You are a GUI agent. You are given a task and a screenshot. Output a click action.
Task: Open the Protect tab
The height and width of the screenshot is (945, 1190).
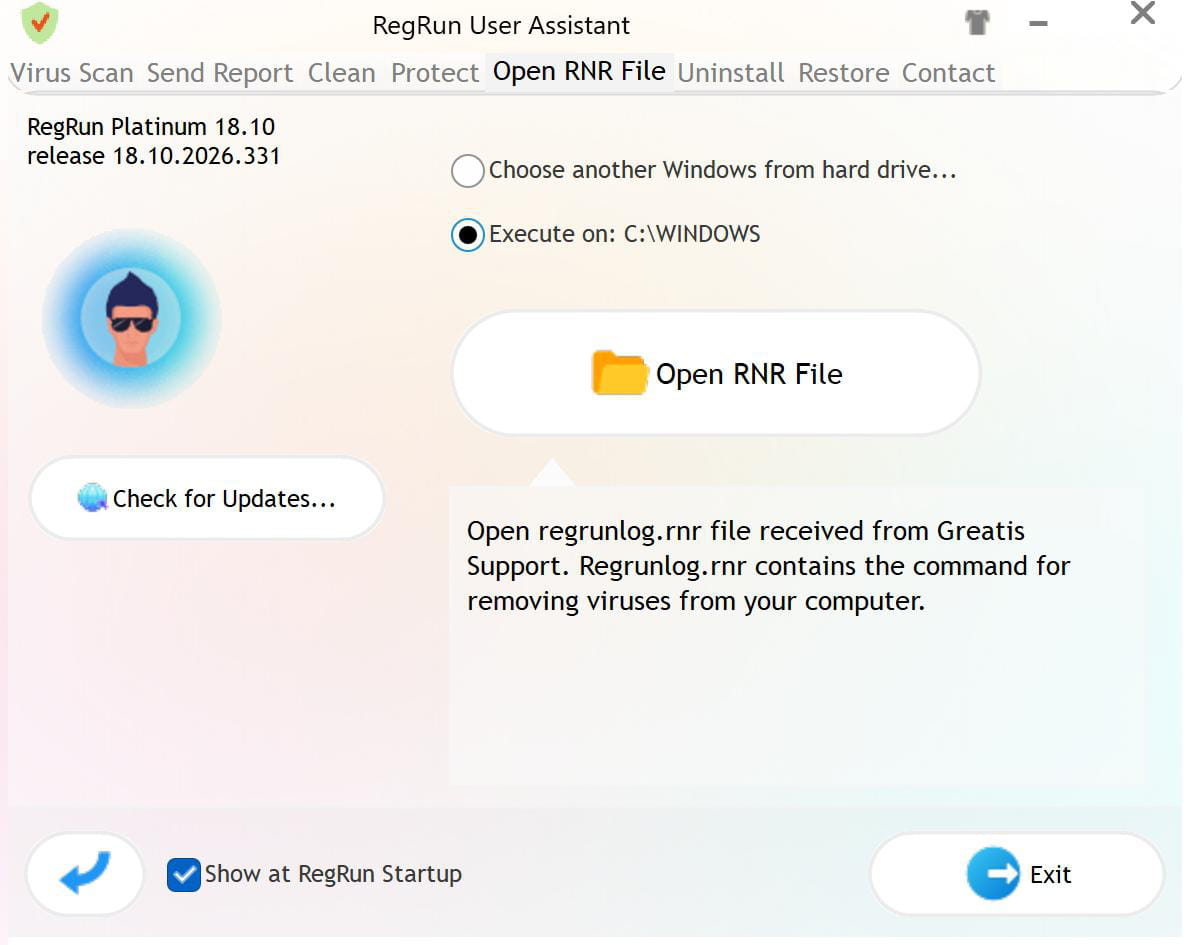coord(435,73)
